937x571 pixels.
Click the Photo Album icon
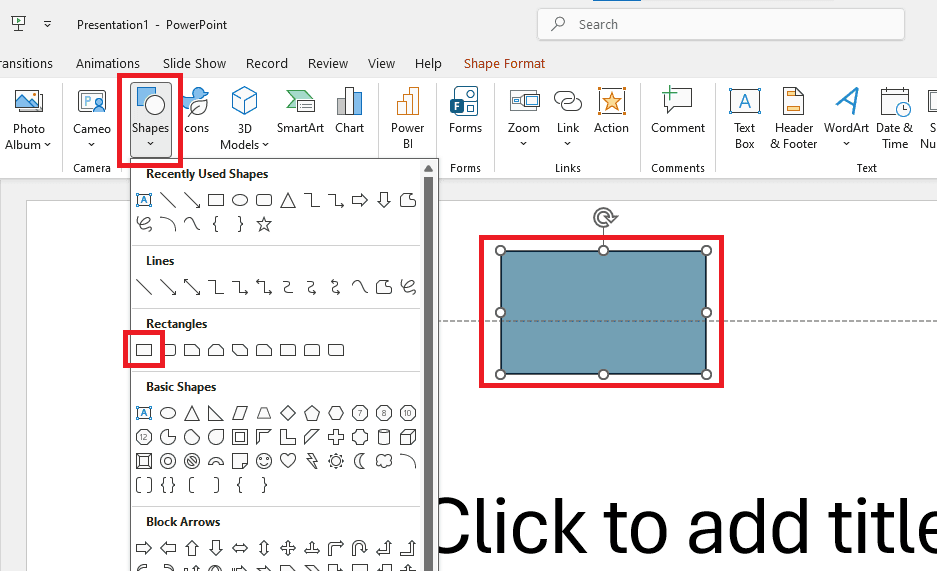29,103
